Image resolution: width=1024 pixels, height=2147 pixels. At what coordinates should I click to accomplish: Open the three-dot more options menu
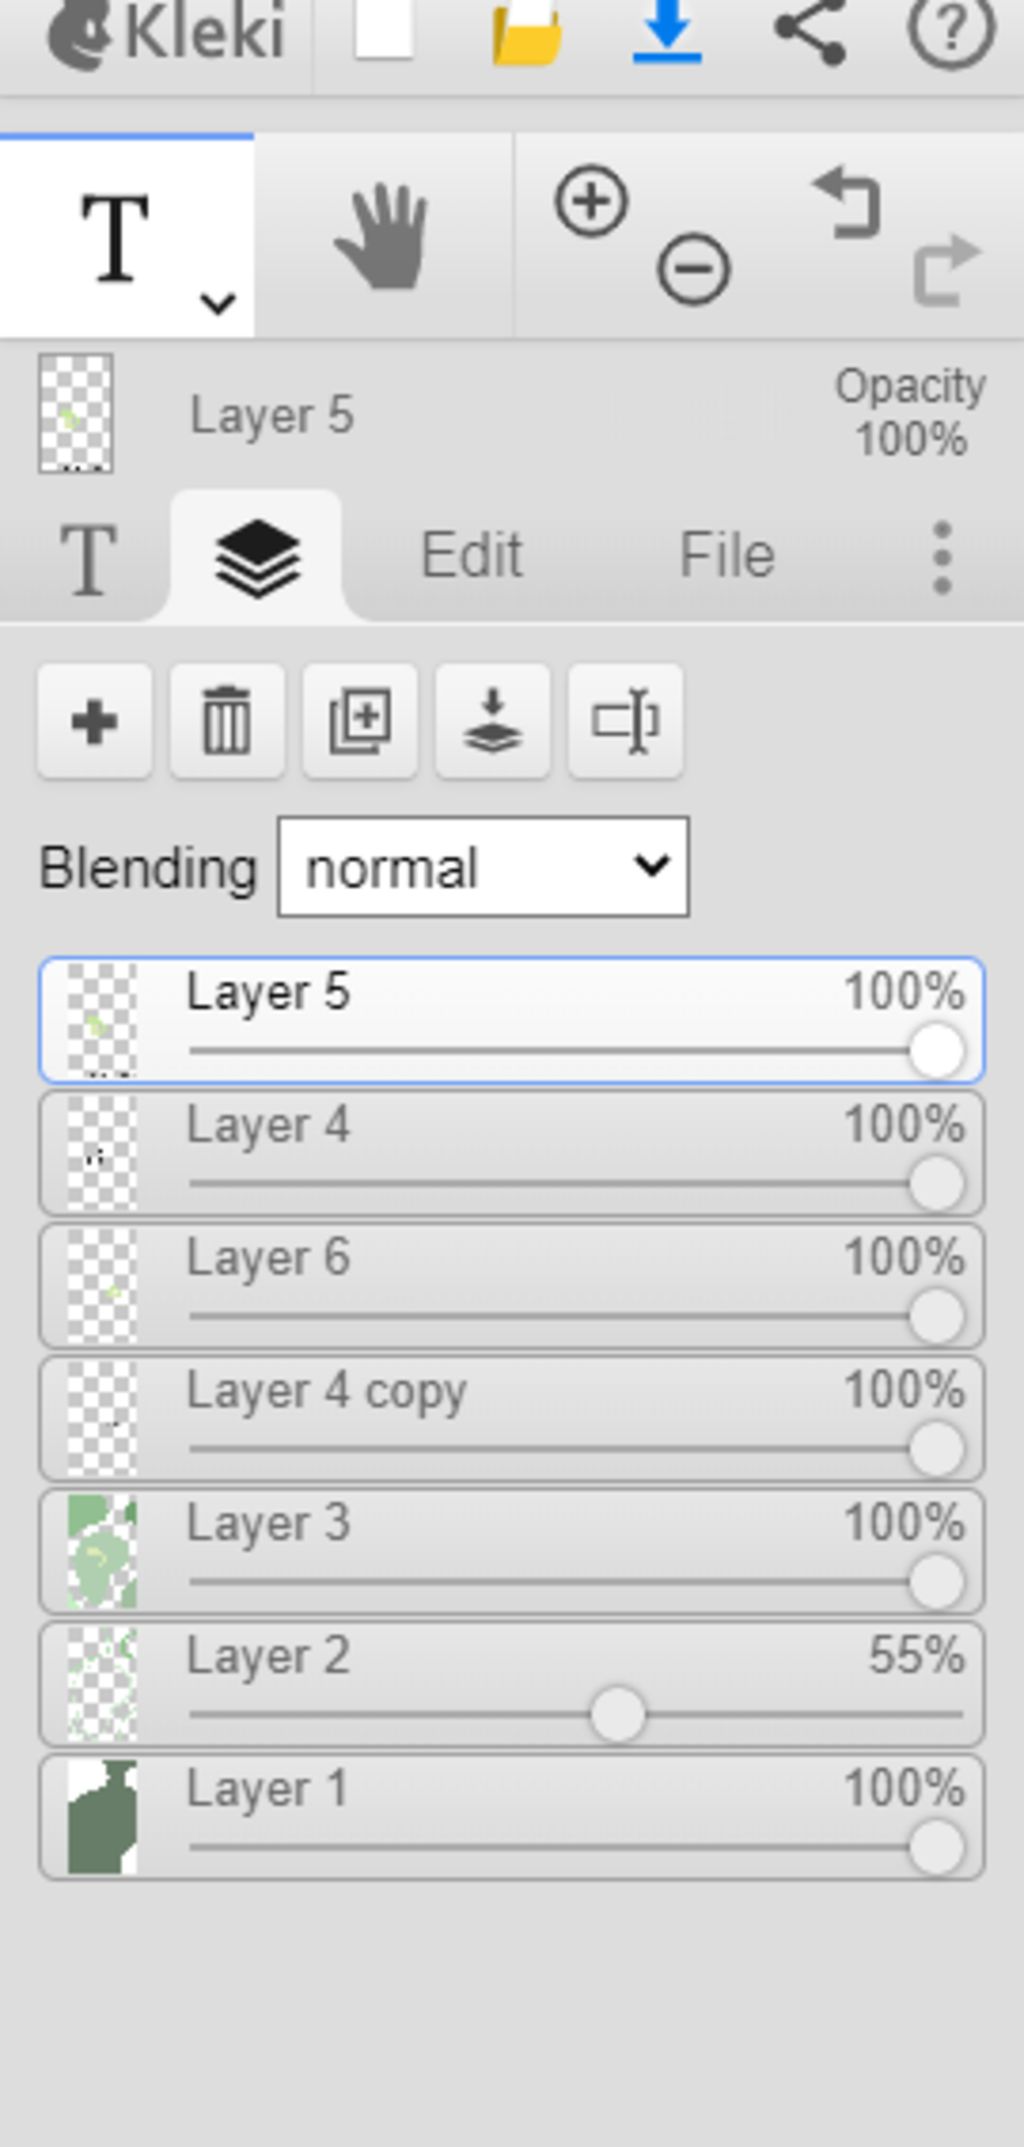[x=941, y=557]
